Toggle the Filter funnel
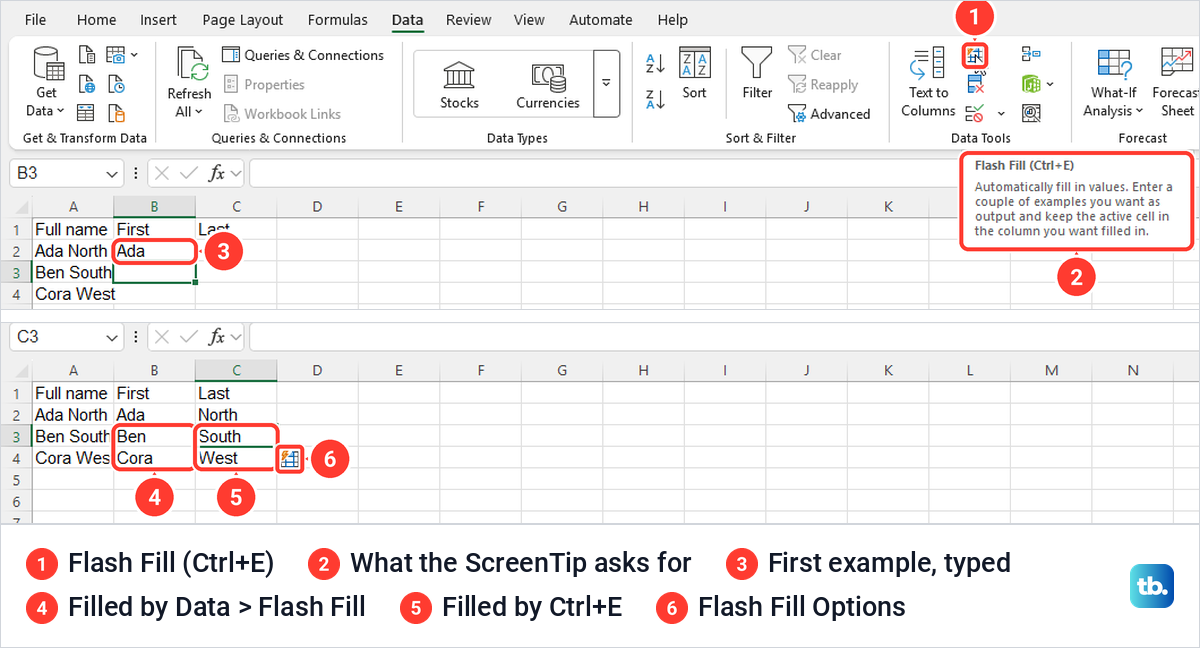 [757, 74]
